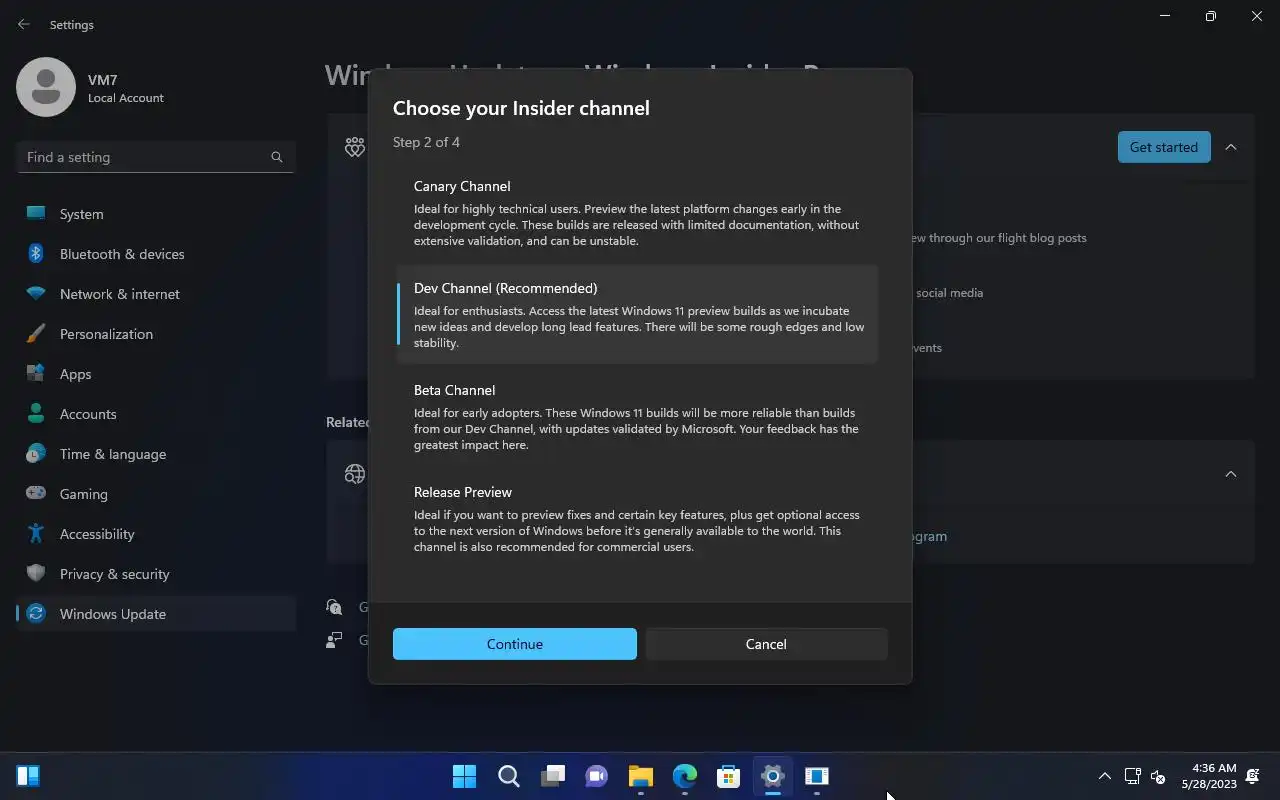Click the Bluetooth icon in sidebar
Screen dimensions: 1280x800
pos(36,254)
